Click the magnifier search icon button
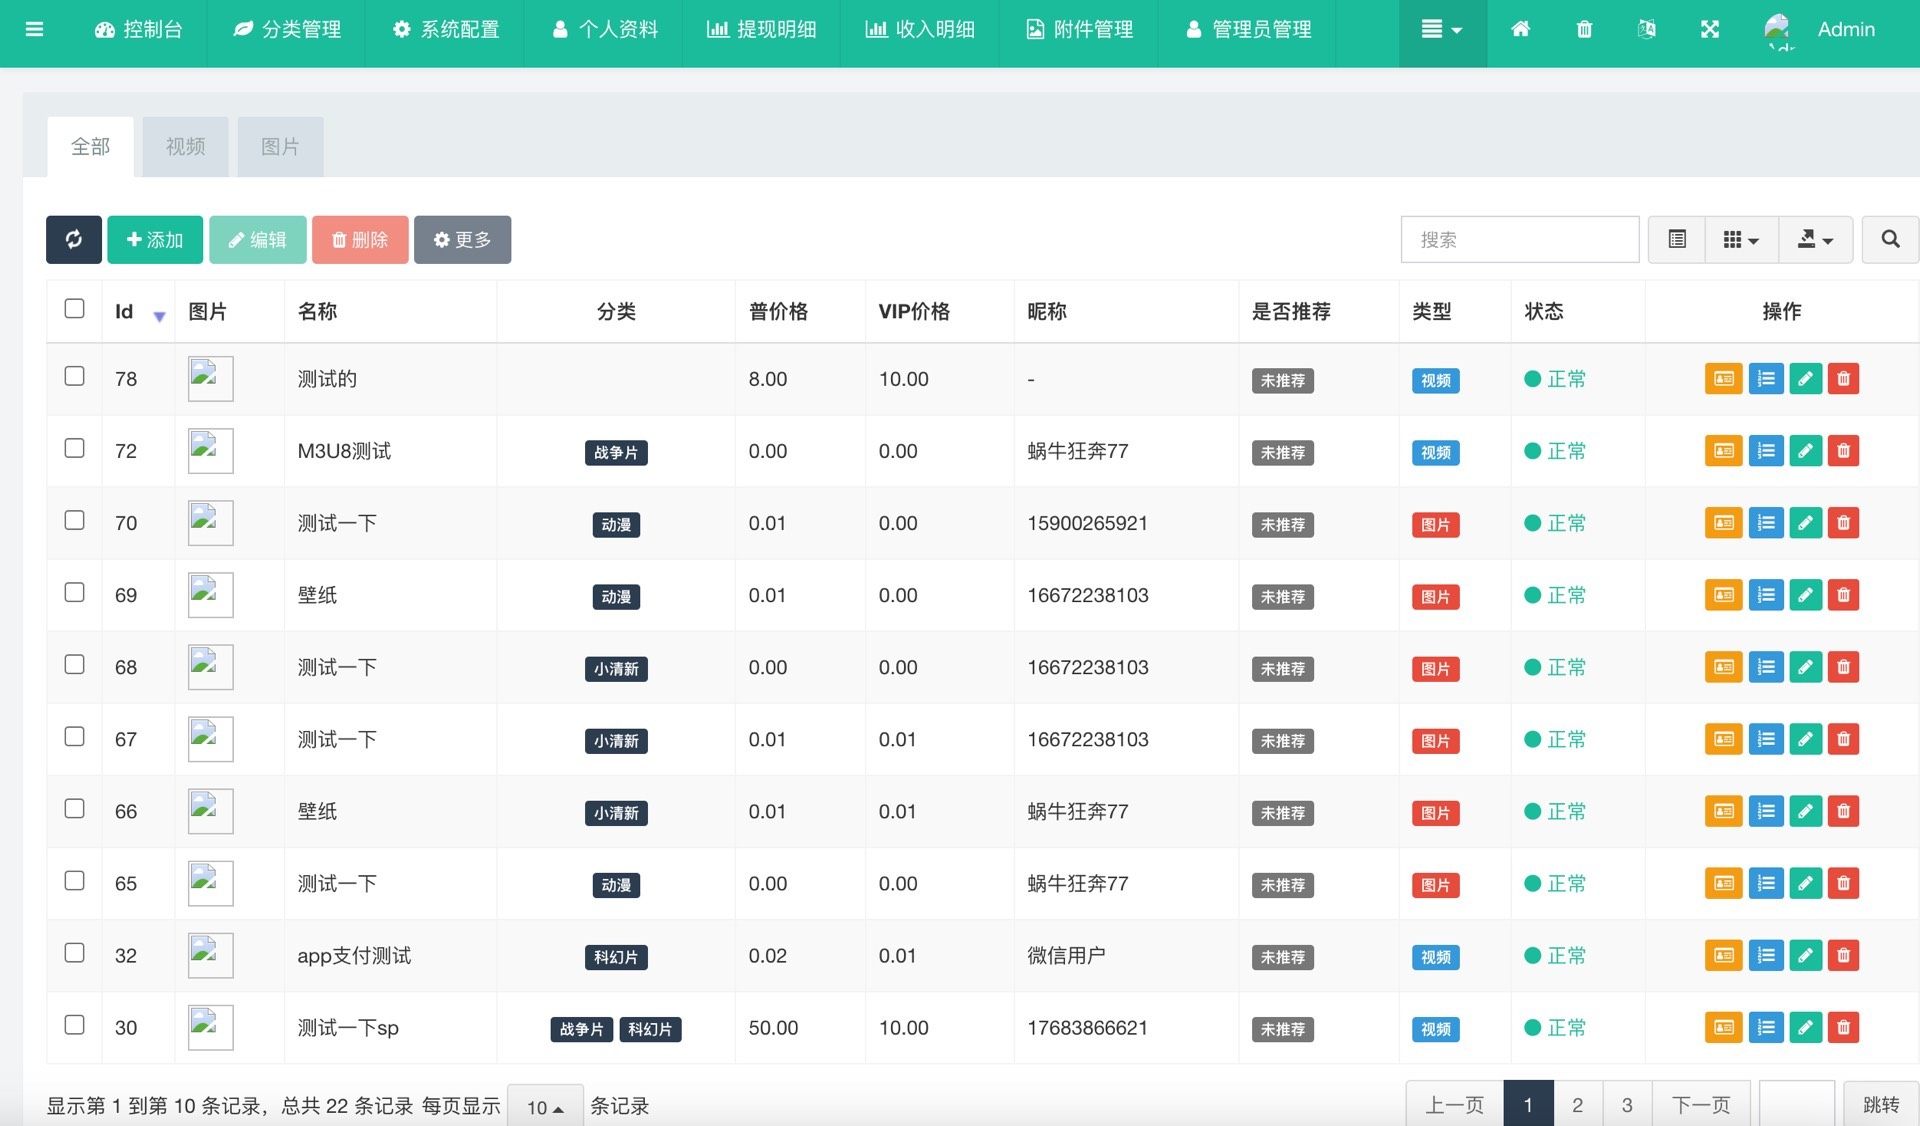 [x=1890, y=239]
